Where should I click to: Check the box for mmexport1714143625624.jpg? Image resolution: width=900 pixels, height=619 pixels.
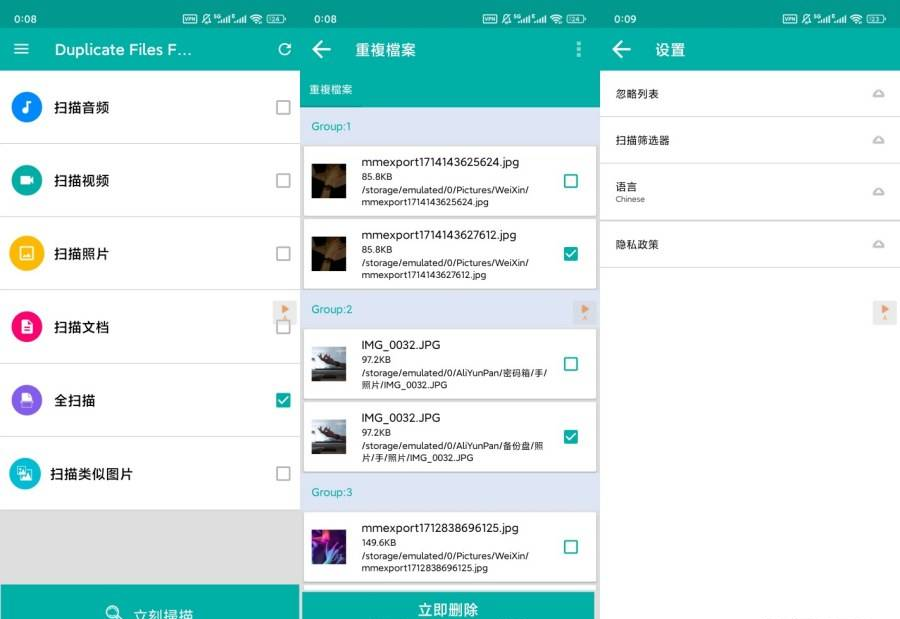(571, 181)
